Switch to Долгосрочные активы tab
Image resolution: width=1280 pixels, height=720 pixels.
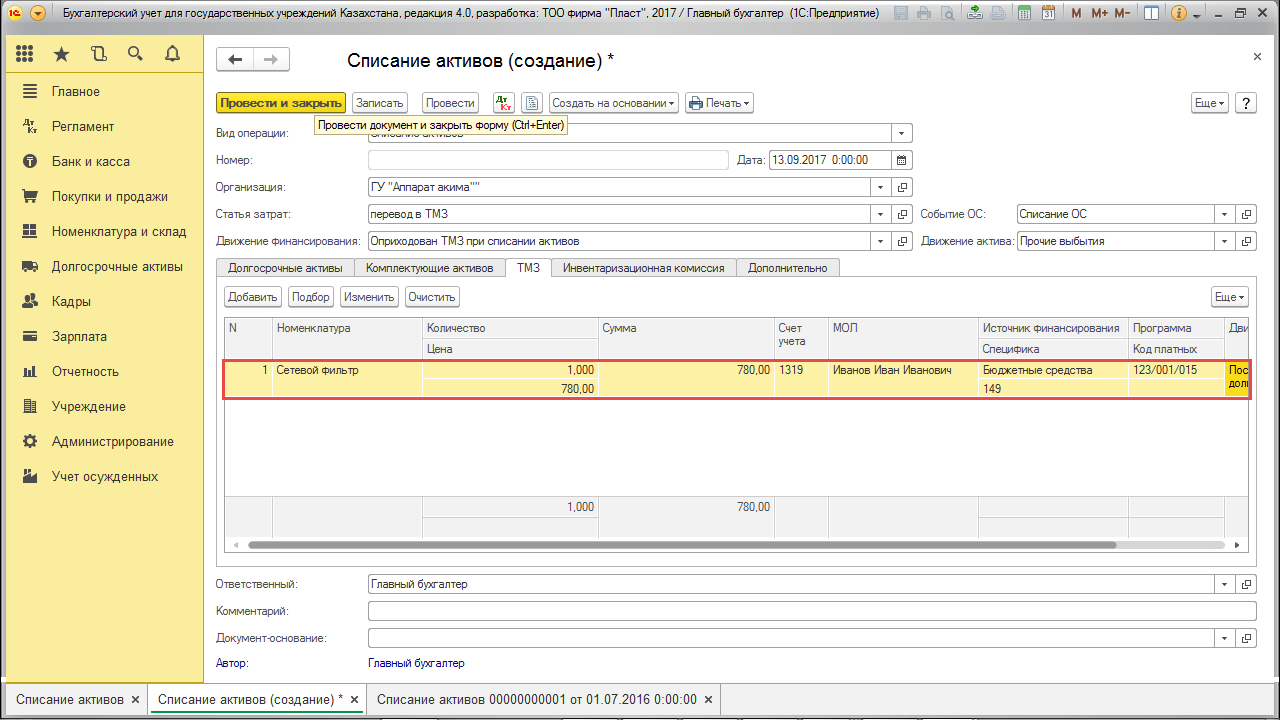285,268
